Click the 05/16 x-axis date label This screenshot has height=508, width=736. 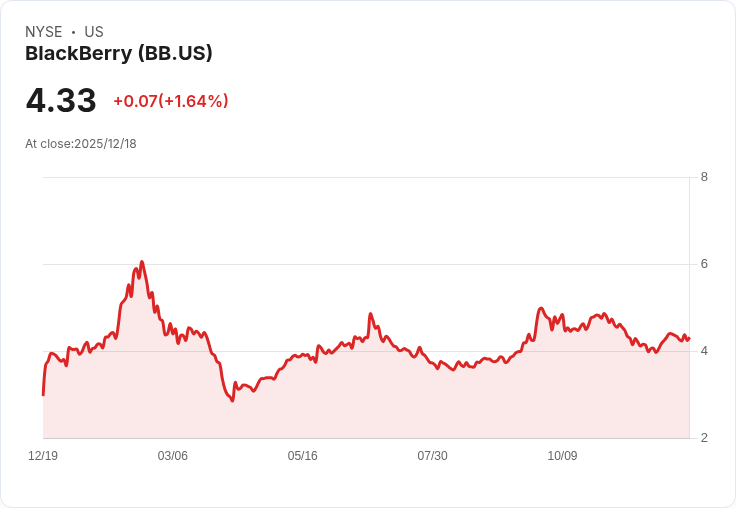pos(303,456)
